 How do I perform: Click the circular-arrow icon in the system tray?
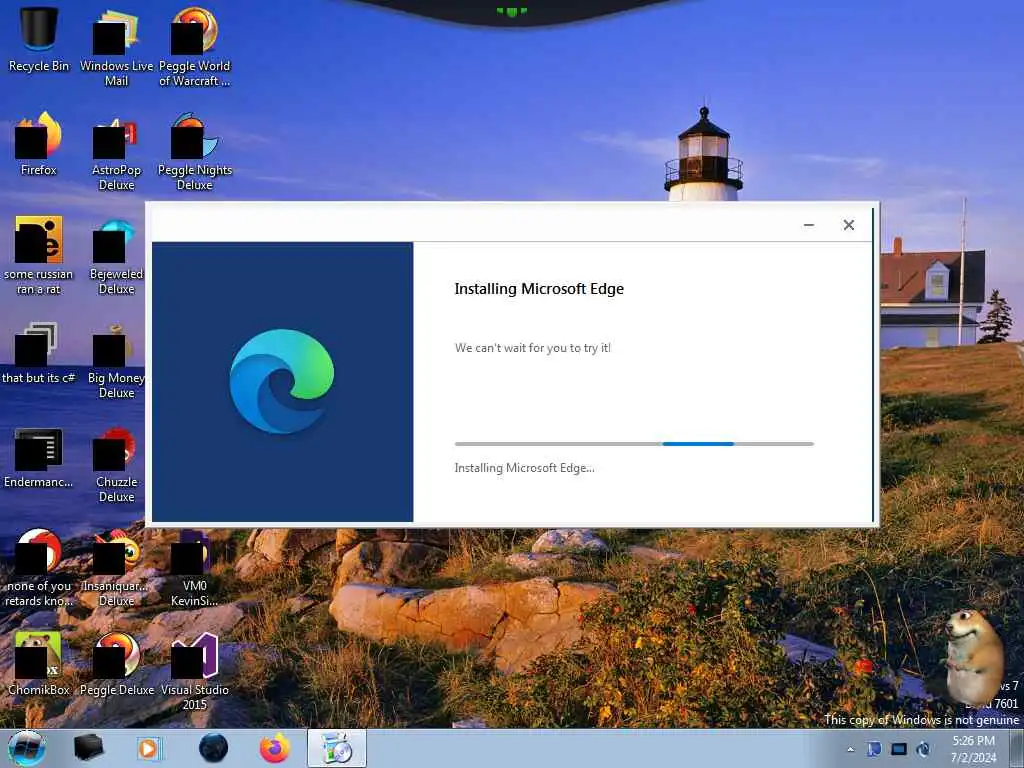[x=923, y=749]
